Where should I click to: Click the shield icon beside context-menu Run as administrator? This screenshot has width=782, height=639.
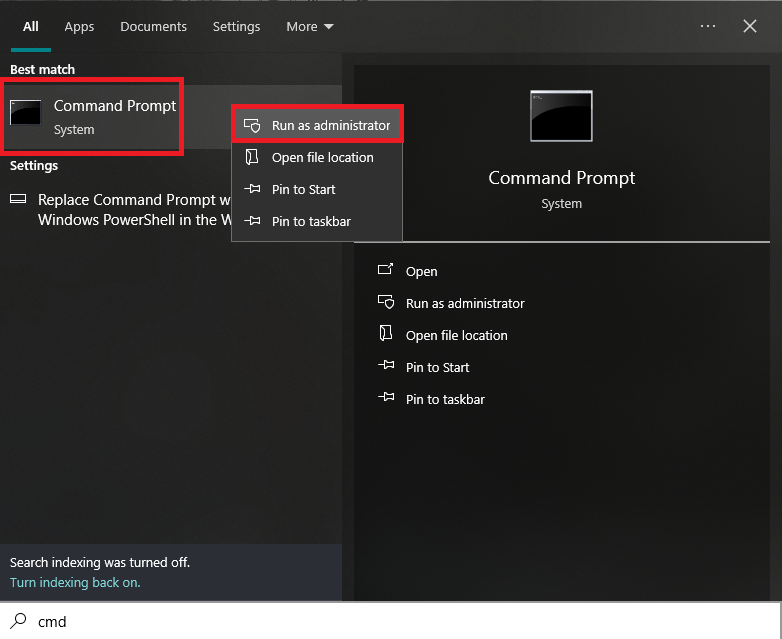pyautogui.click(x=253, y=126)
